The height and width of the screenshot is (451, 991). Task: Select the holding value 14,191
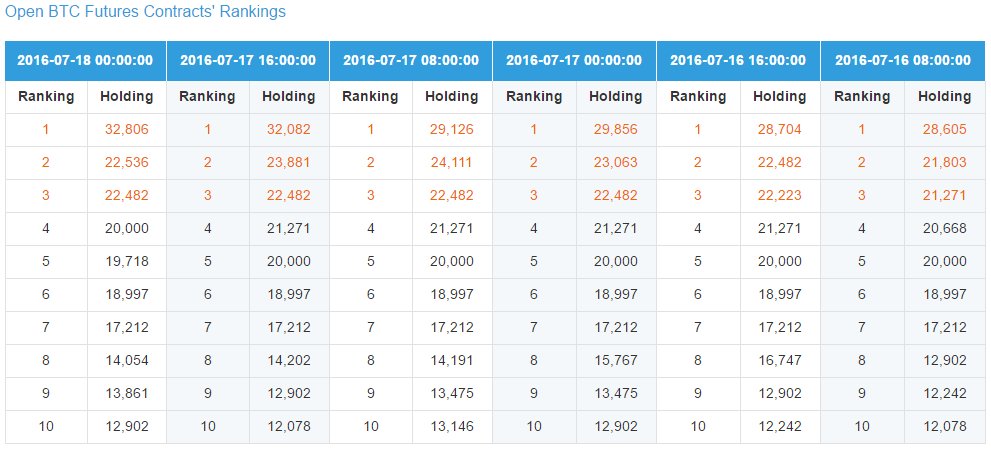pyautogui.click(x=451, y=361)
